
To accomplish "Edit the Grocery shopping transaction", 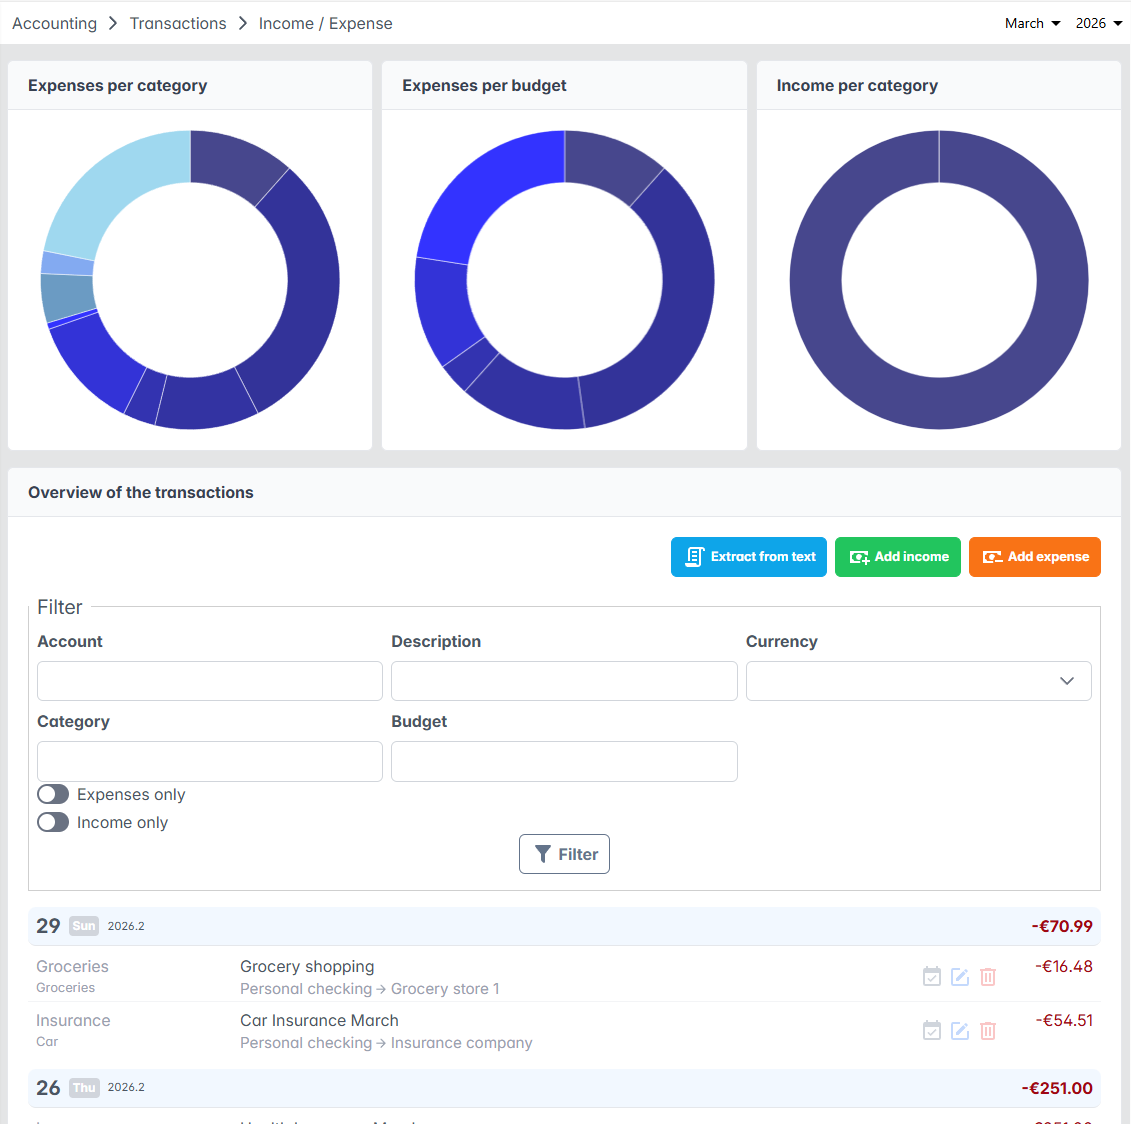I will [959, 977].
